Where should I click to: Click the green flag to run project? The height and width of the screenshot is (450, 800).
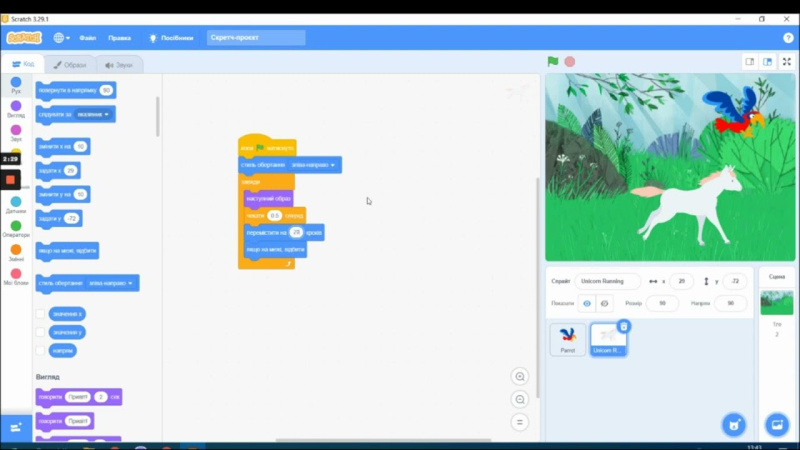coord(553,61)
